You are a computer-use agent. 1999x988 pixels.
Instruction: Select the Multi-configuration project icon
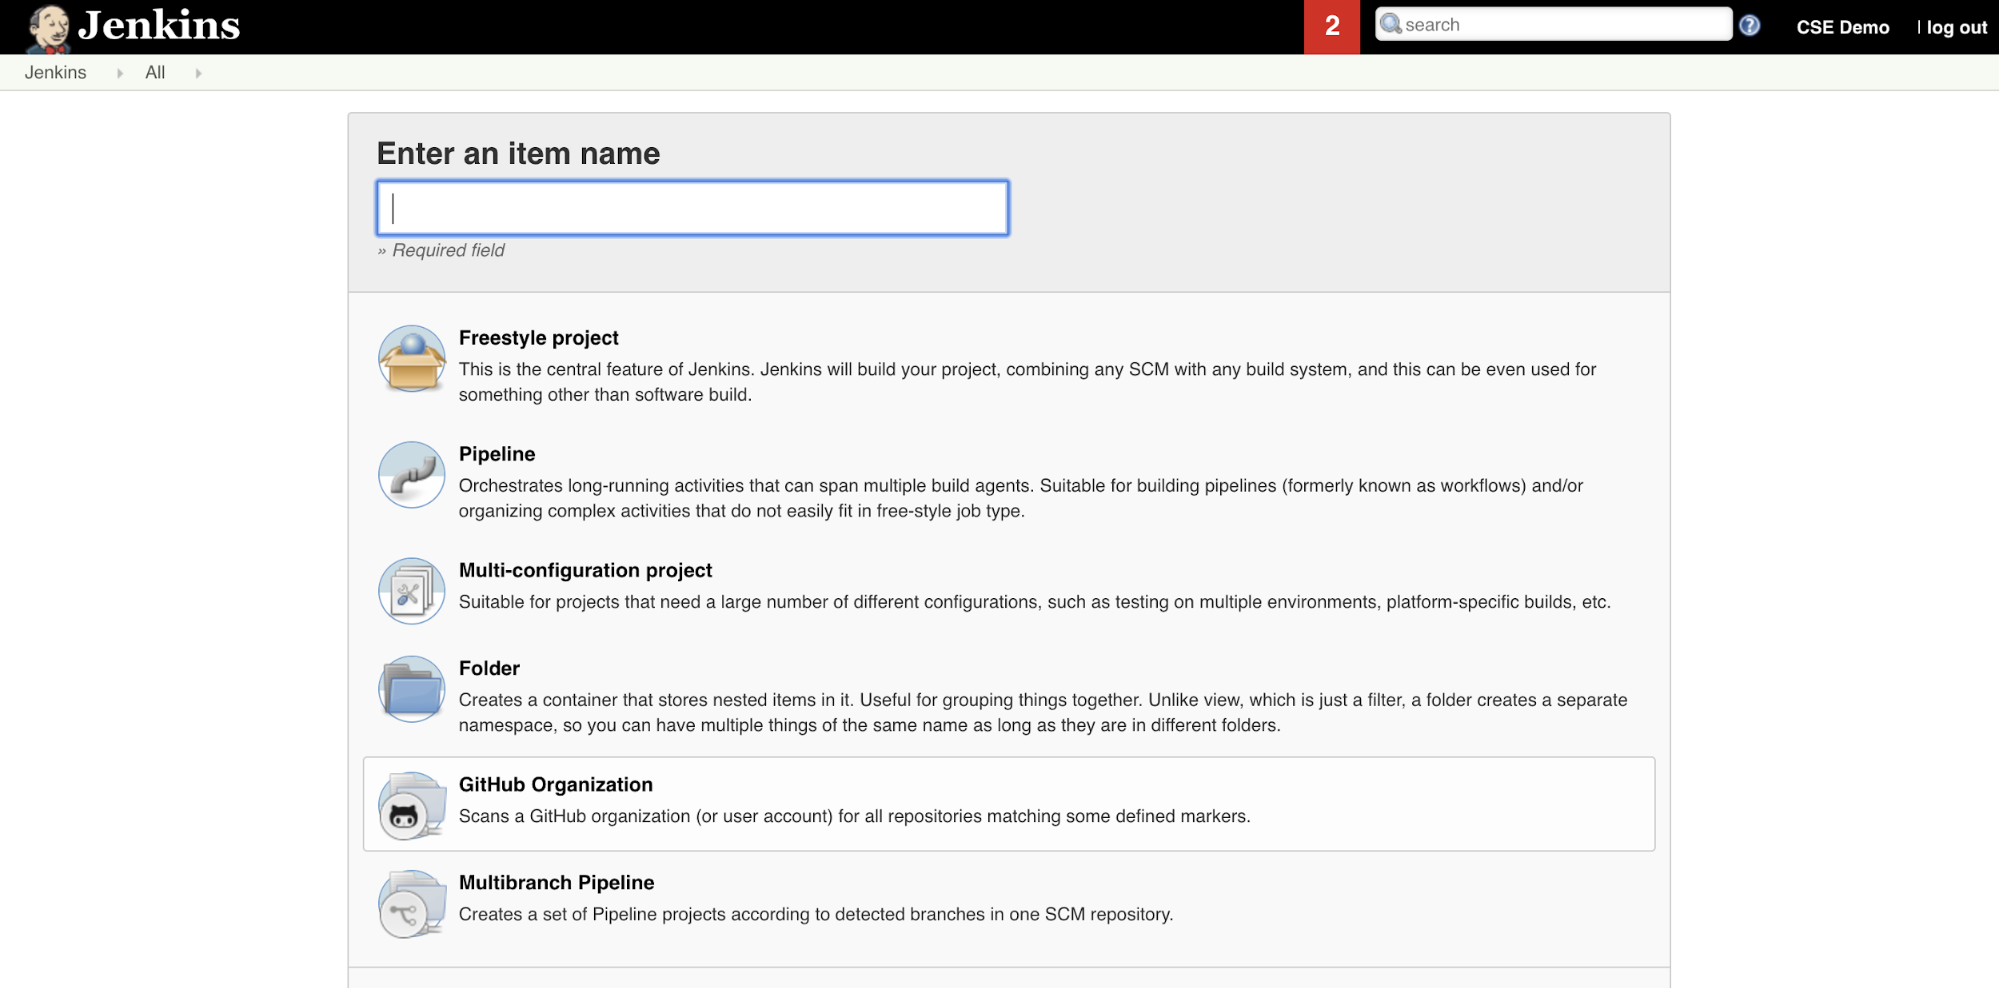tap(410, 590)
